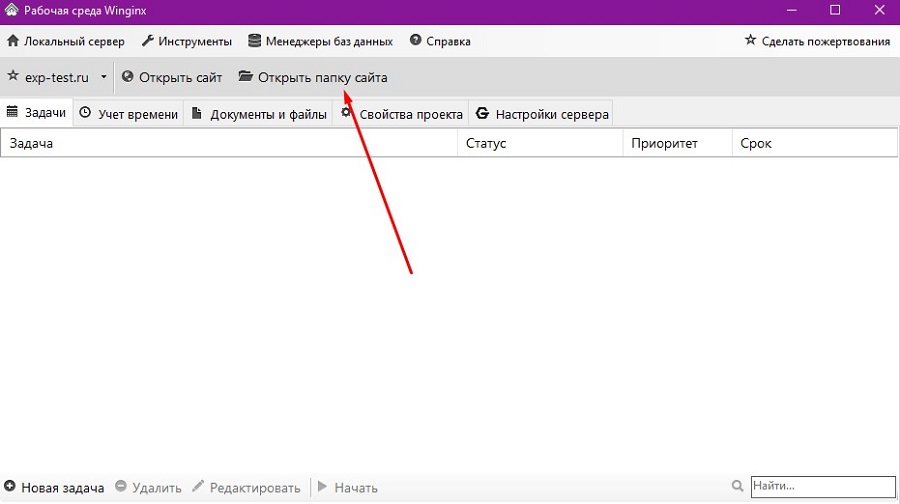The image size is (900, 504).
Task: Click Сделать пожертвования link
Action: click(x=817, y=41)
